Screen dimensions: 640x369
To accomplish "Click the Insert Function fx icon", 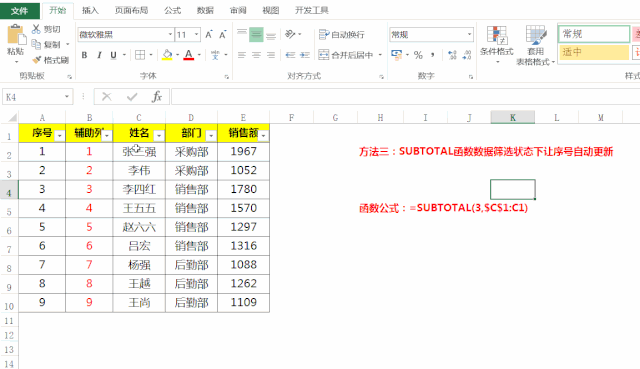I will pyautogui.click(x=157, y=97).
